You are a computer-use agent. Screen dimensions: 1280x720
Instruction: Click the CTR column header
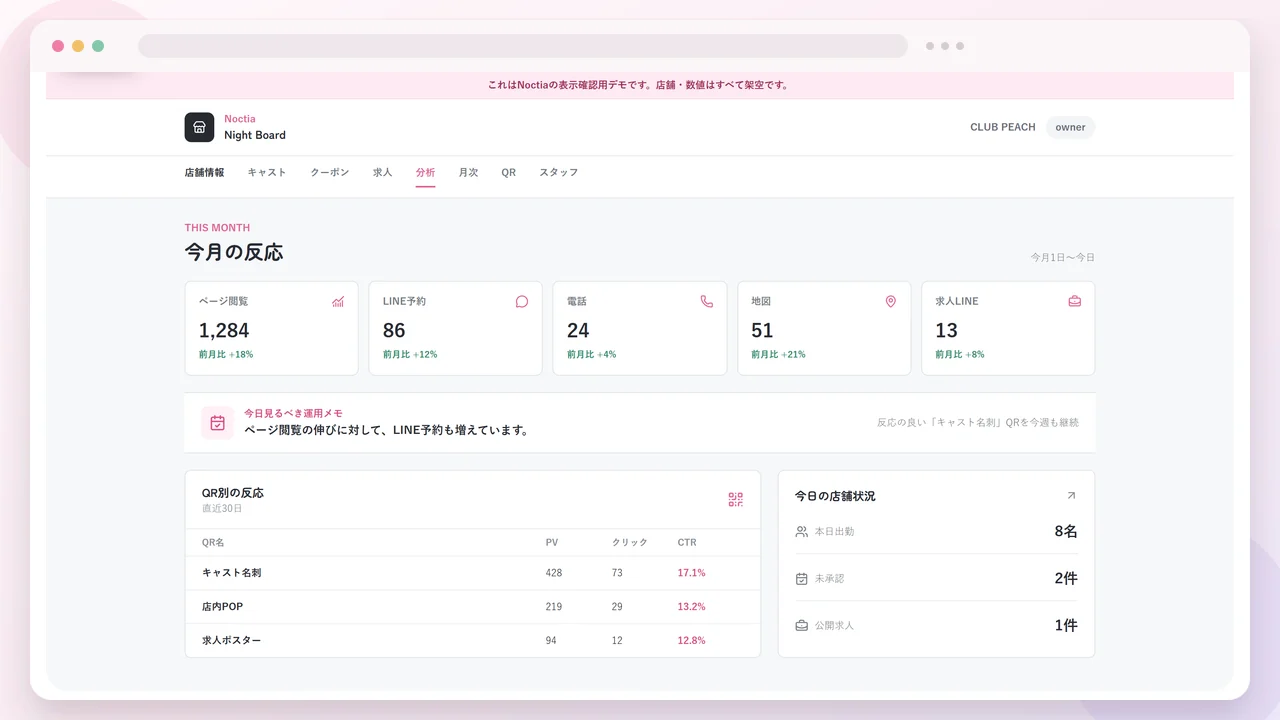687,543
